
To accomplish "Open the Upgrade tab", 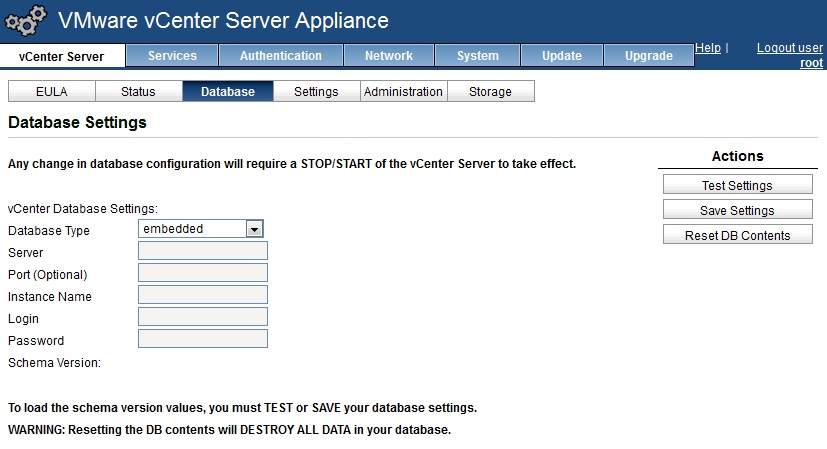I will tap(649, 55).
